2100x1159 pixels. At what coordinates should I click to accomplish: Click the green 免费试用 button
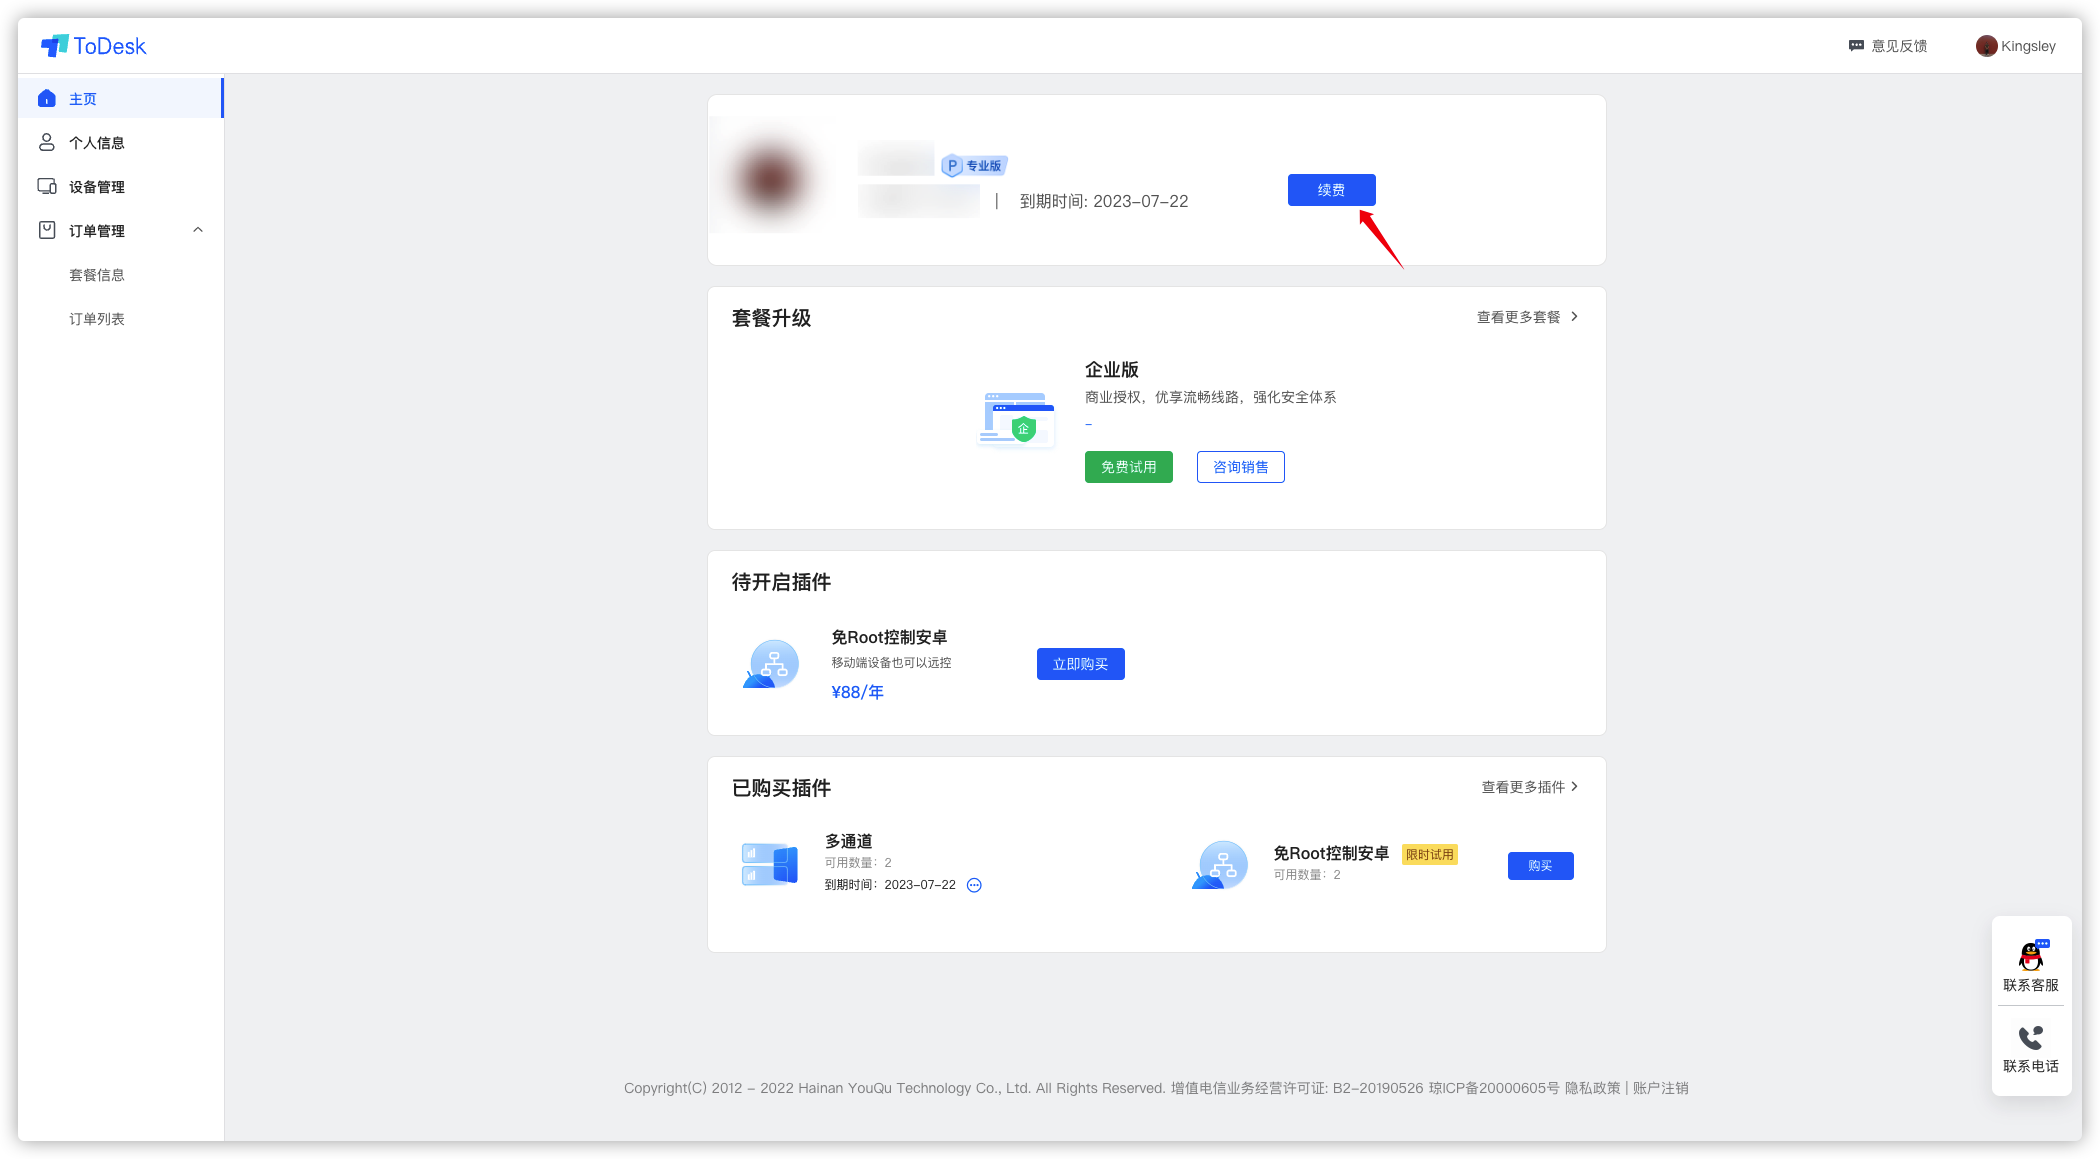1128,467
